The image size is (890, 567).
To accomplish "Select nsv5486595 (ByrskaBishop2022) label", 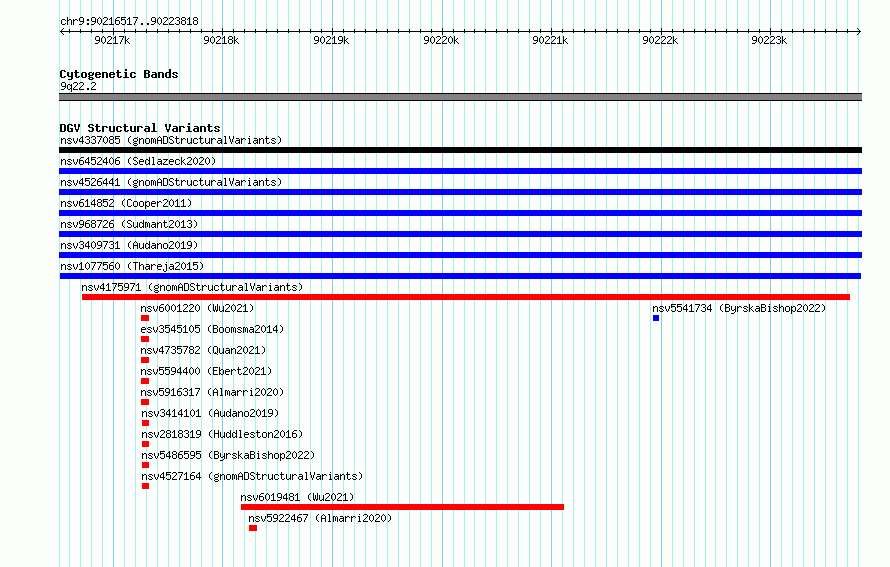I will pos(228,455).
